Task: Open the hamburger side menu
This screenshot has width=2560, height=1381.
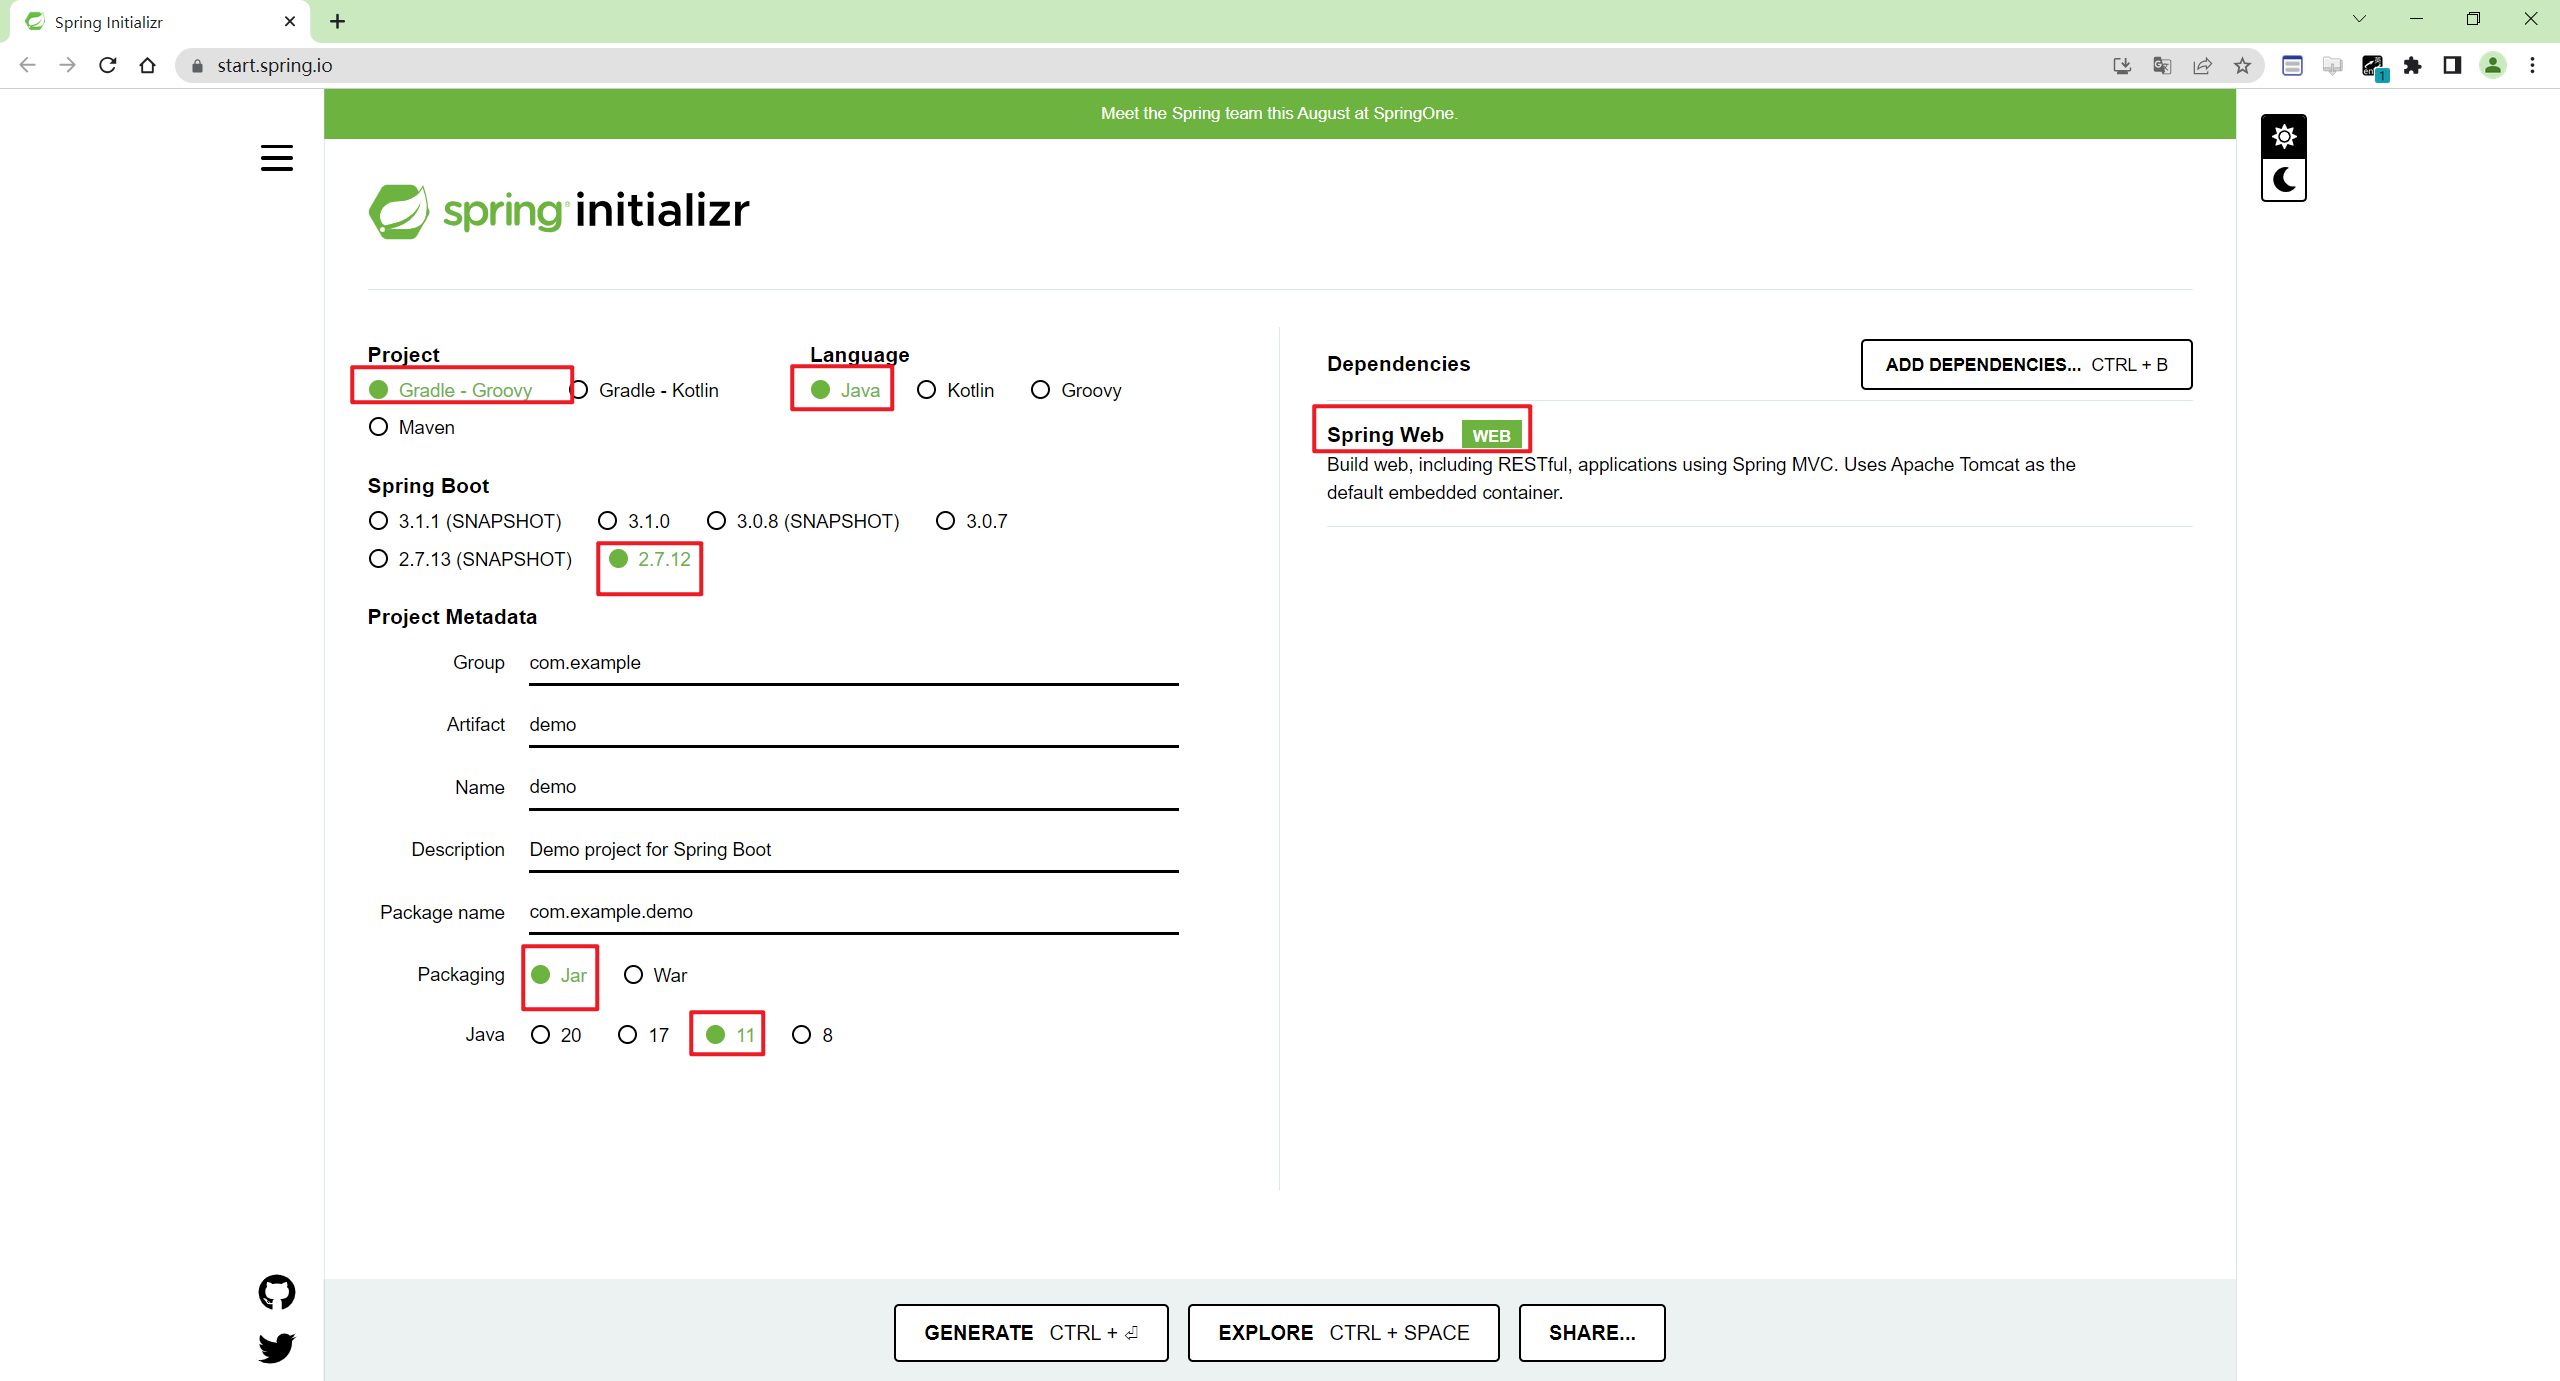Action: (x=277, y=158)
